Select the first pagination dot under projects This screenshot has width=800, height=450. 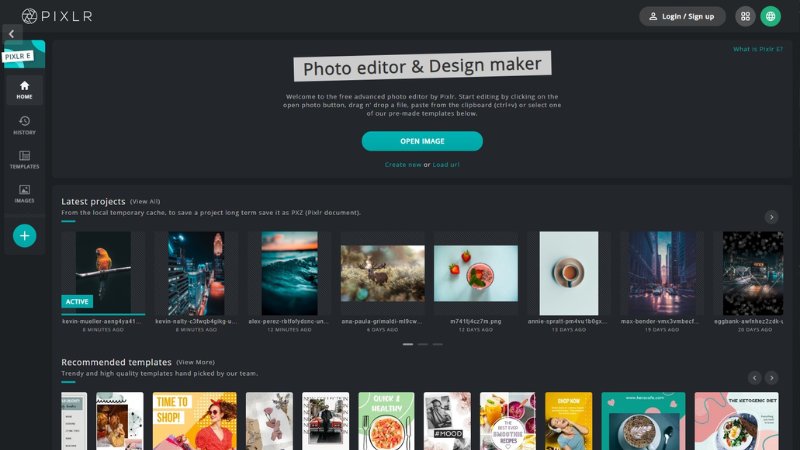pyautogui.click(x=408, y=344)
